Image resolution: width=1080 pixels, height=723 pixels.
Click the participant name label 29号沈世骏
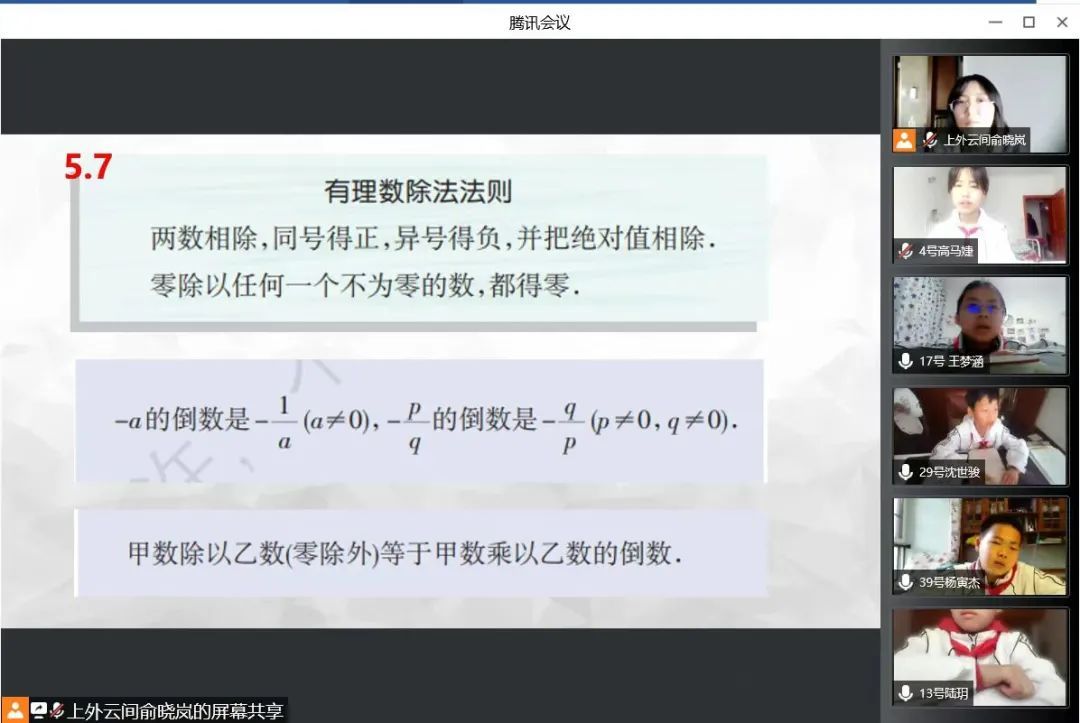[x=949, y=472]
